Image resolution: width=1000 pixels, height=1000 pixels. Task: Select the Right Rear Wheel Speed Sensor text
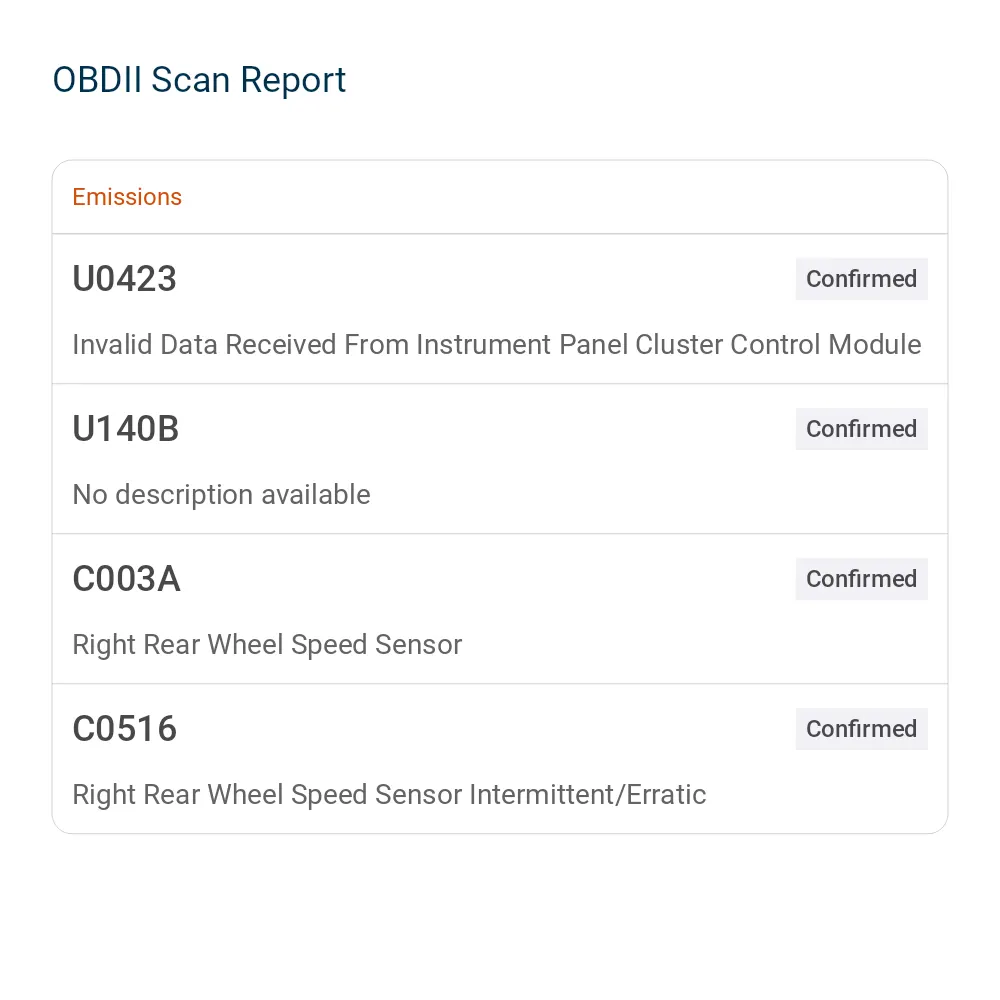267,645
